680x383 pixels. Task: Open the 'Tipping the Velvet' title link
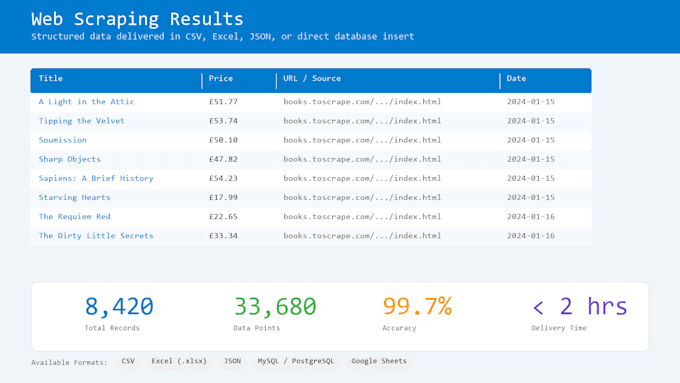82,121
